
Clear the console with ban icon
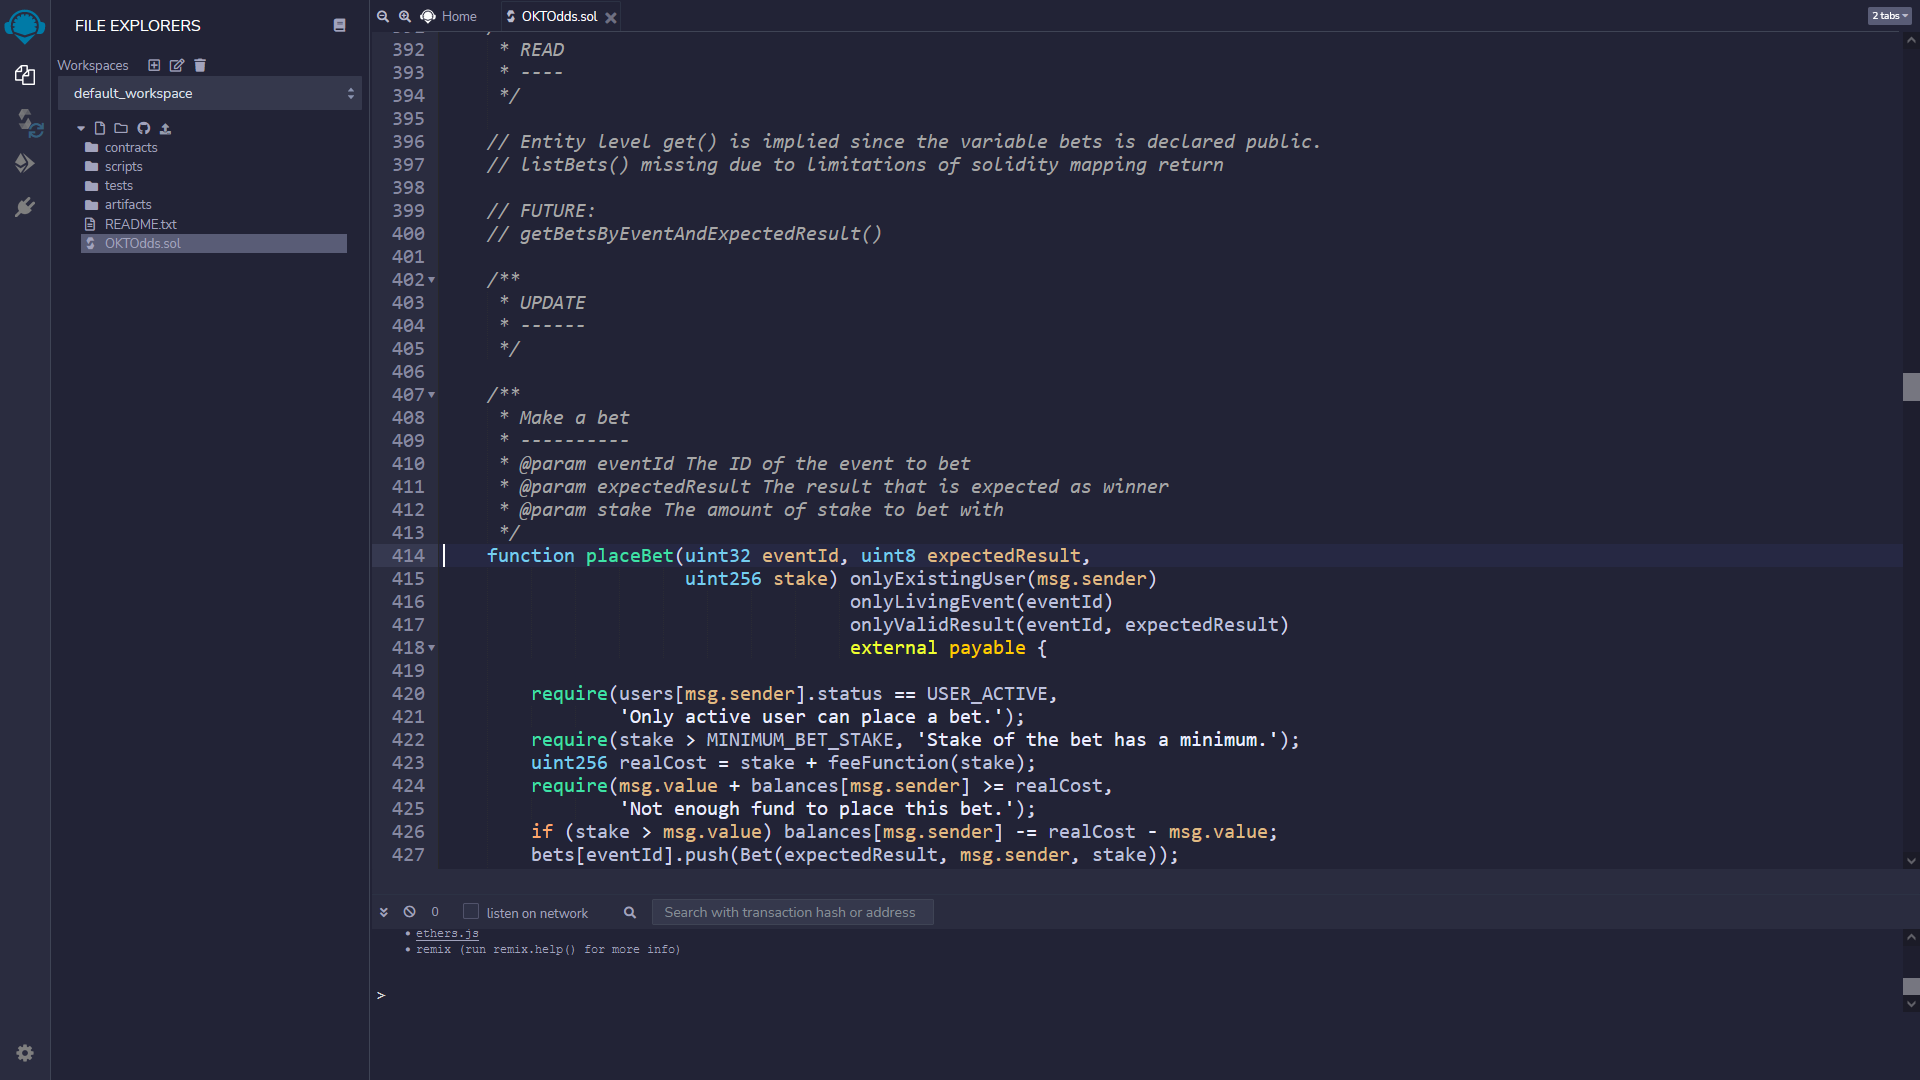click(x=409, y=912)
